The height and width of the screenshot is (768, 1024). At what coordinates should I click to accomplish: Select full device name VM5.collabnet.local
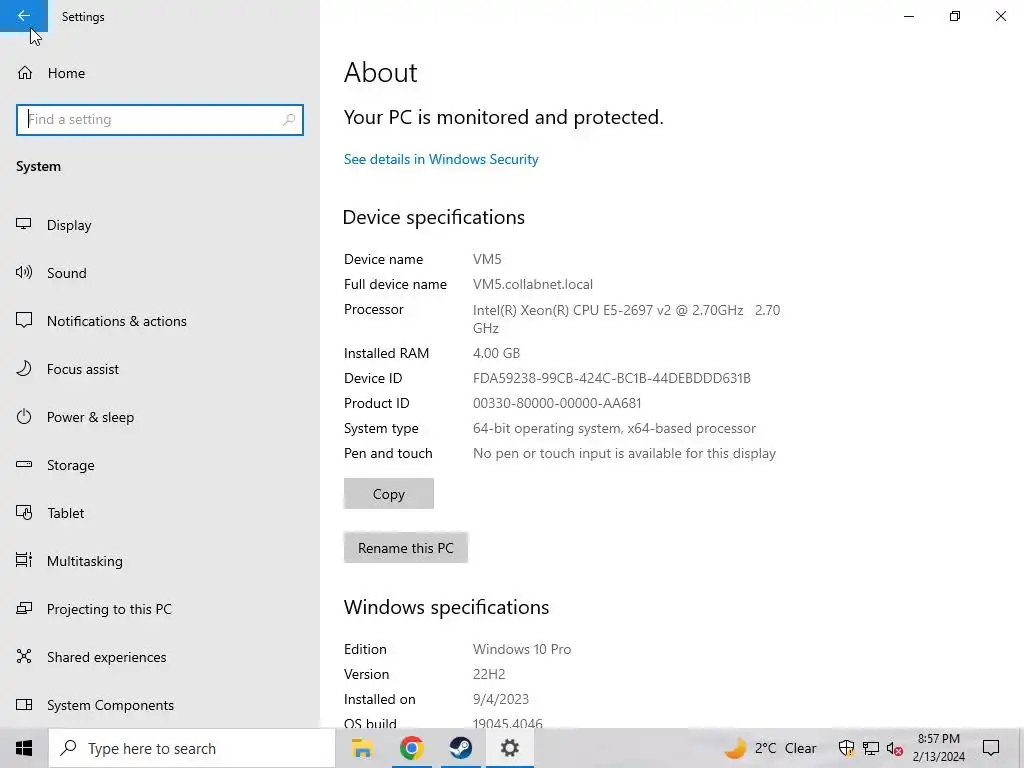pos(533,285)
